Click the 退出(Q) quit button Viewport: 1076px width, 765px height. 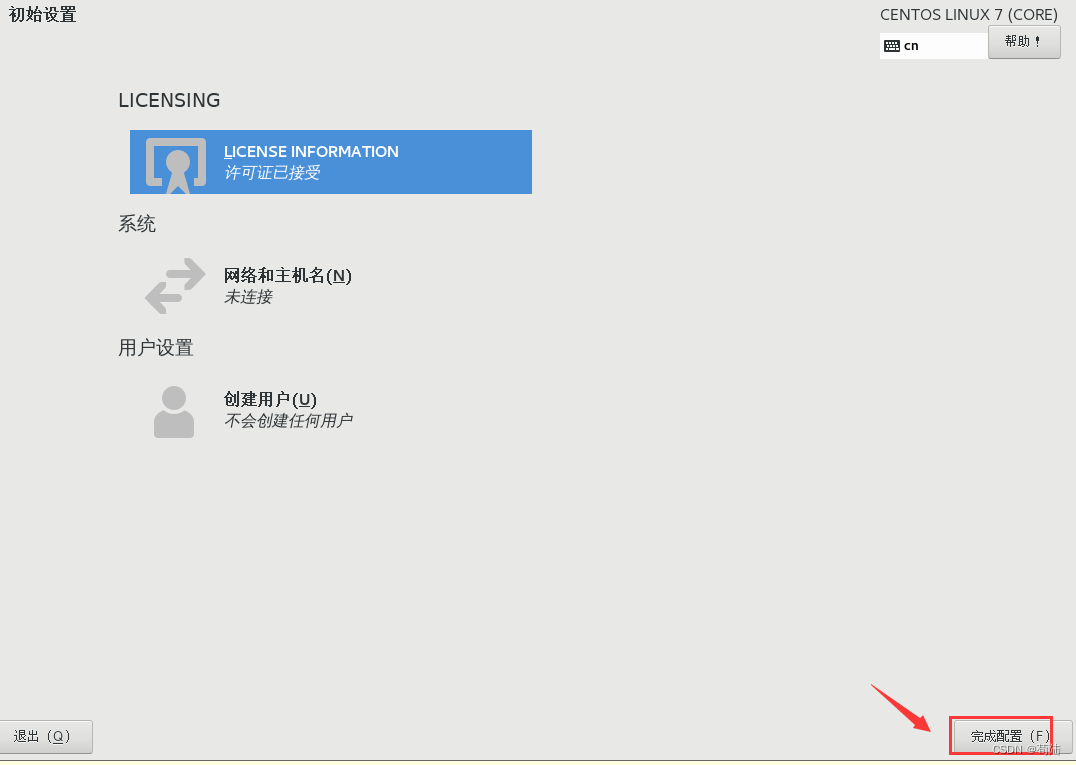pos(45,737)
